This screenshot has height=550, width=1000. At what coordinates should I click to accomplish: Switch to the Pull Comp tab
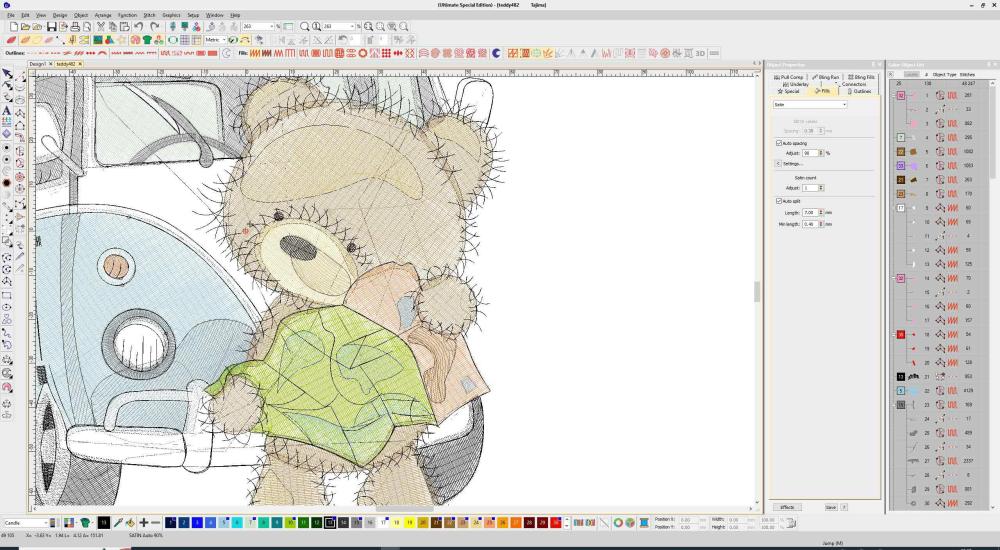(789, 77)
